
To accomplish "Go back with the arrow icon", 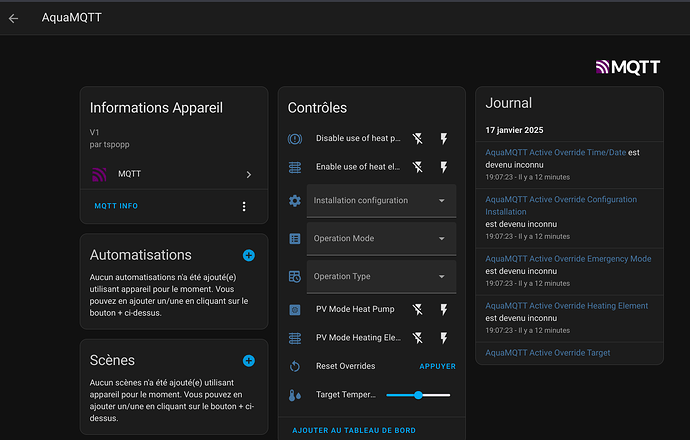I will coord(14,18).
